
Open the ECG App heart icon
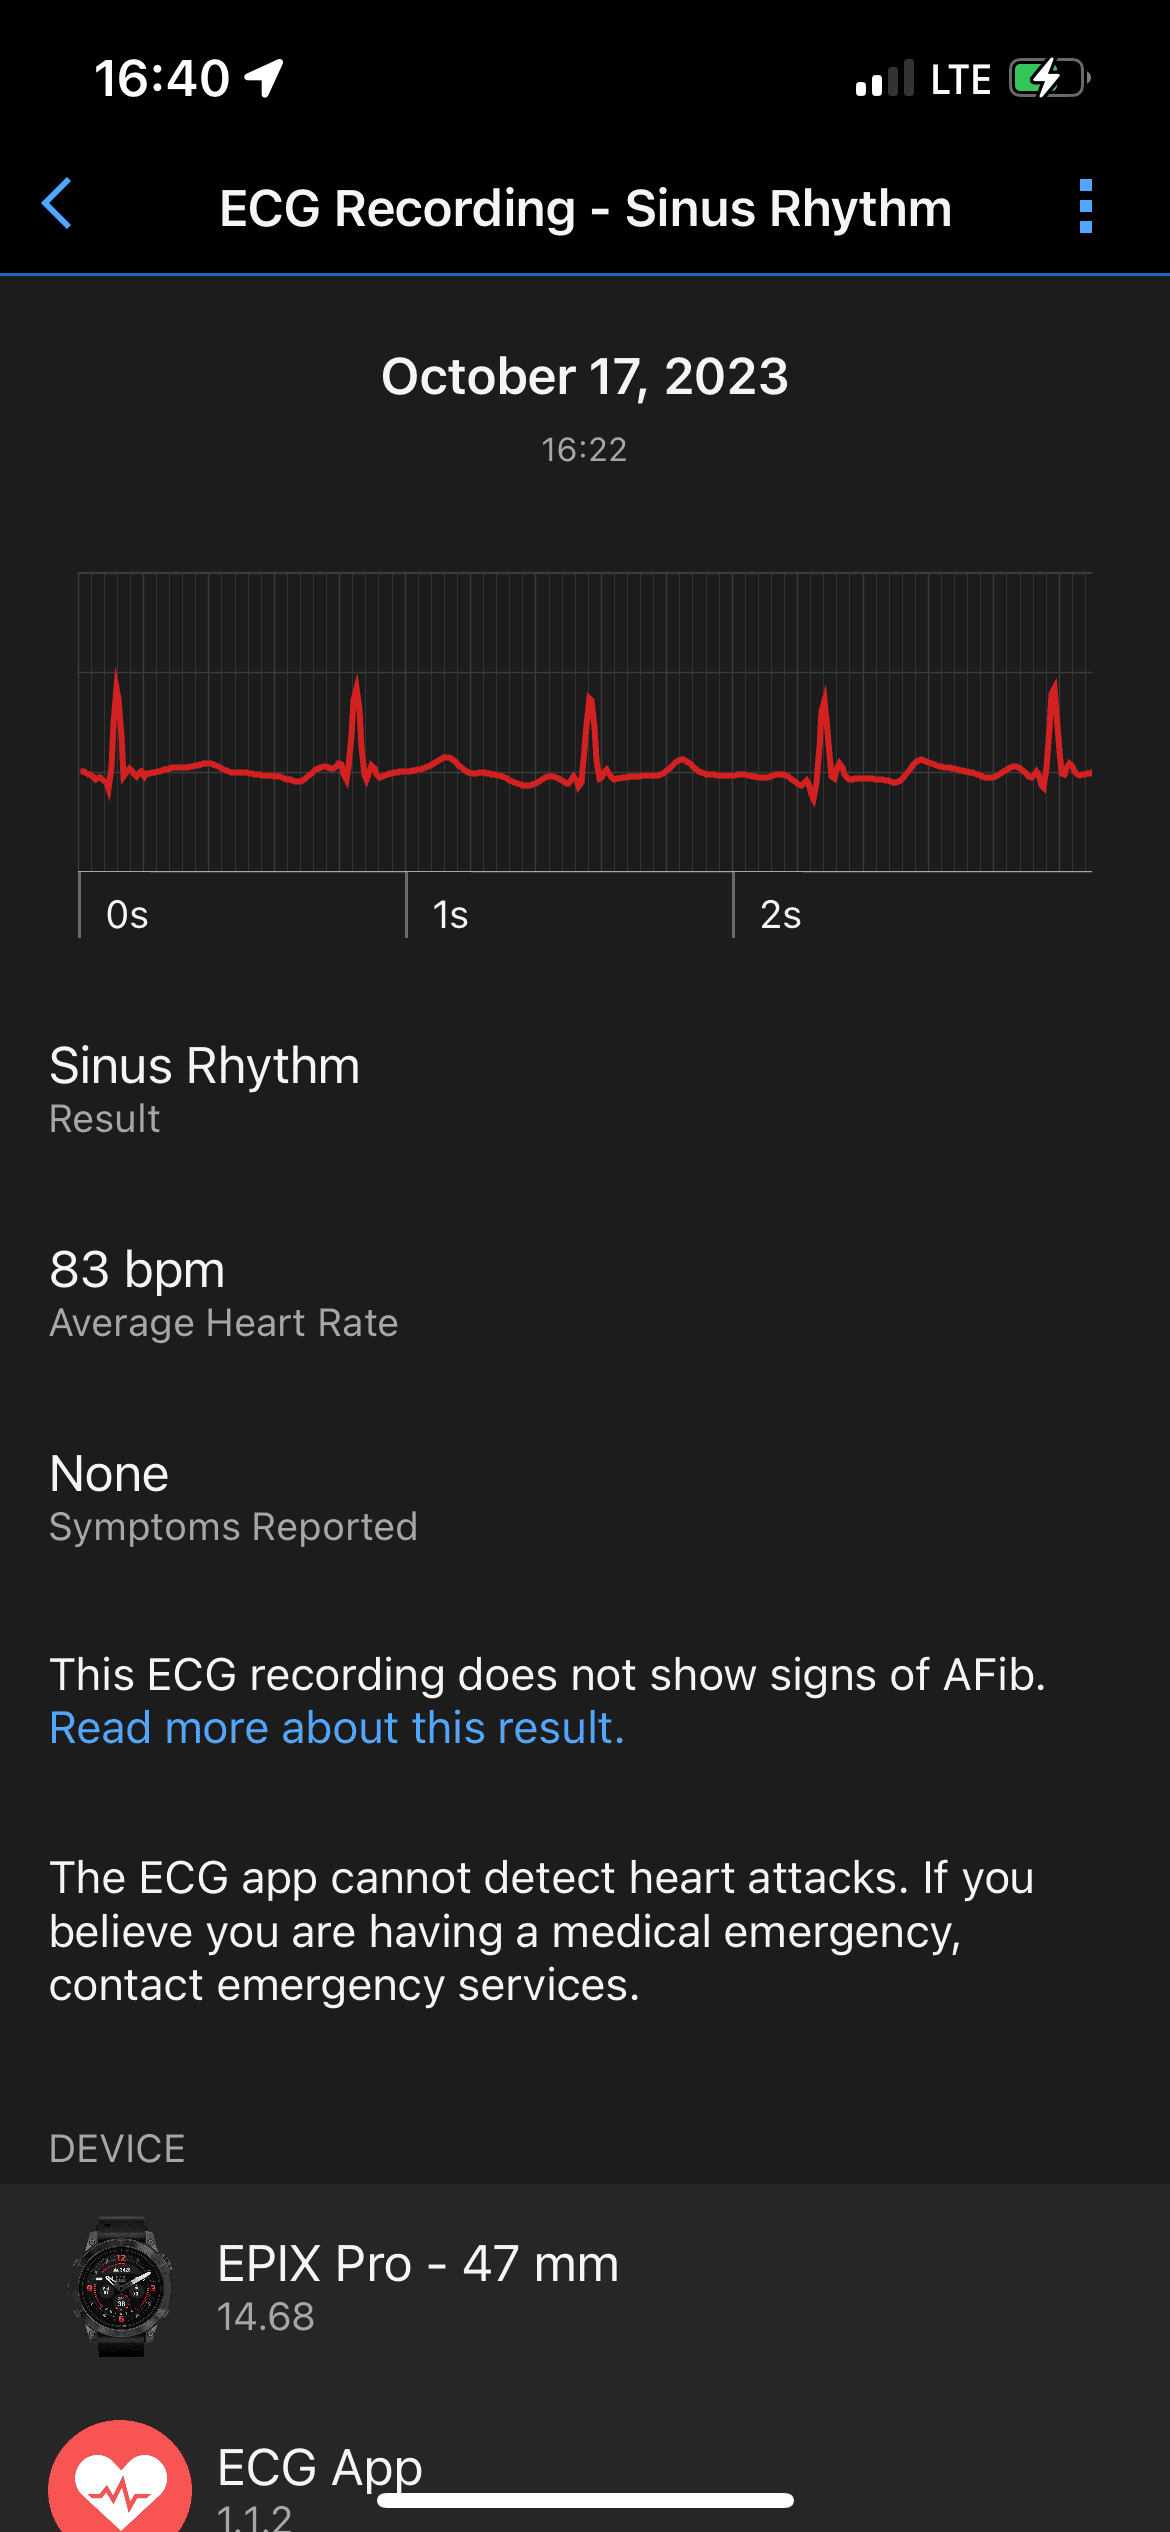(x=118, y=2480)
